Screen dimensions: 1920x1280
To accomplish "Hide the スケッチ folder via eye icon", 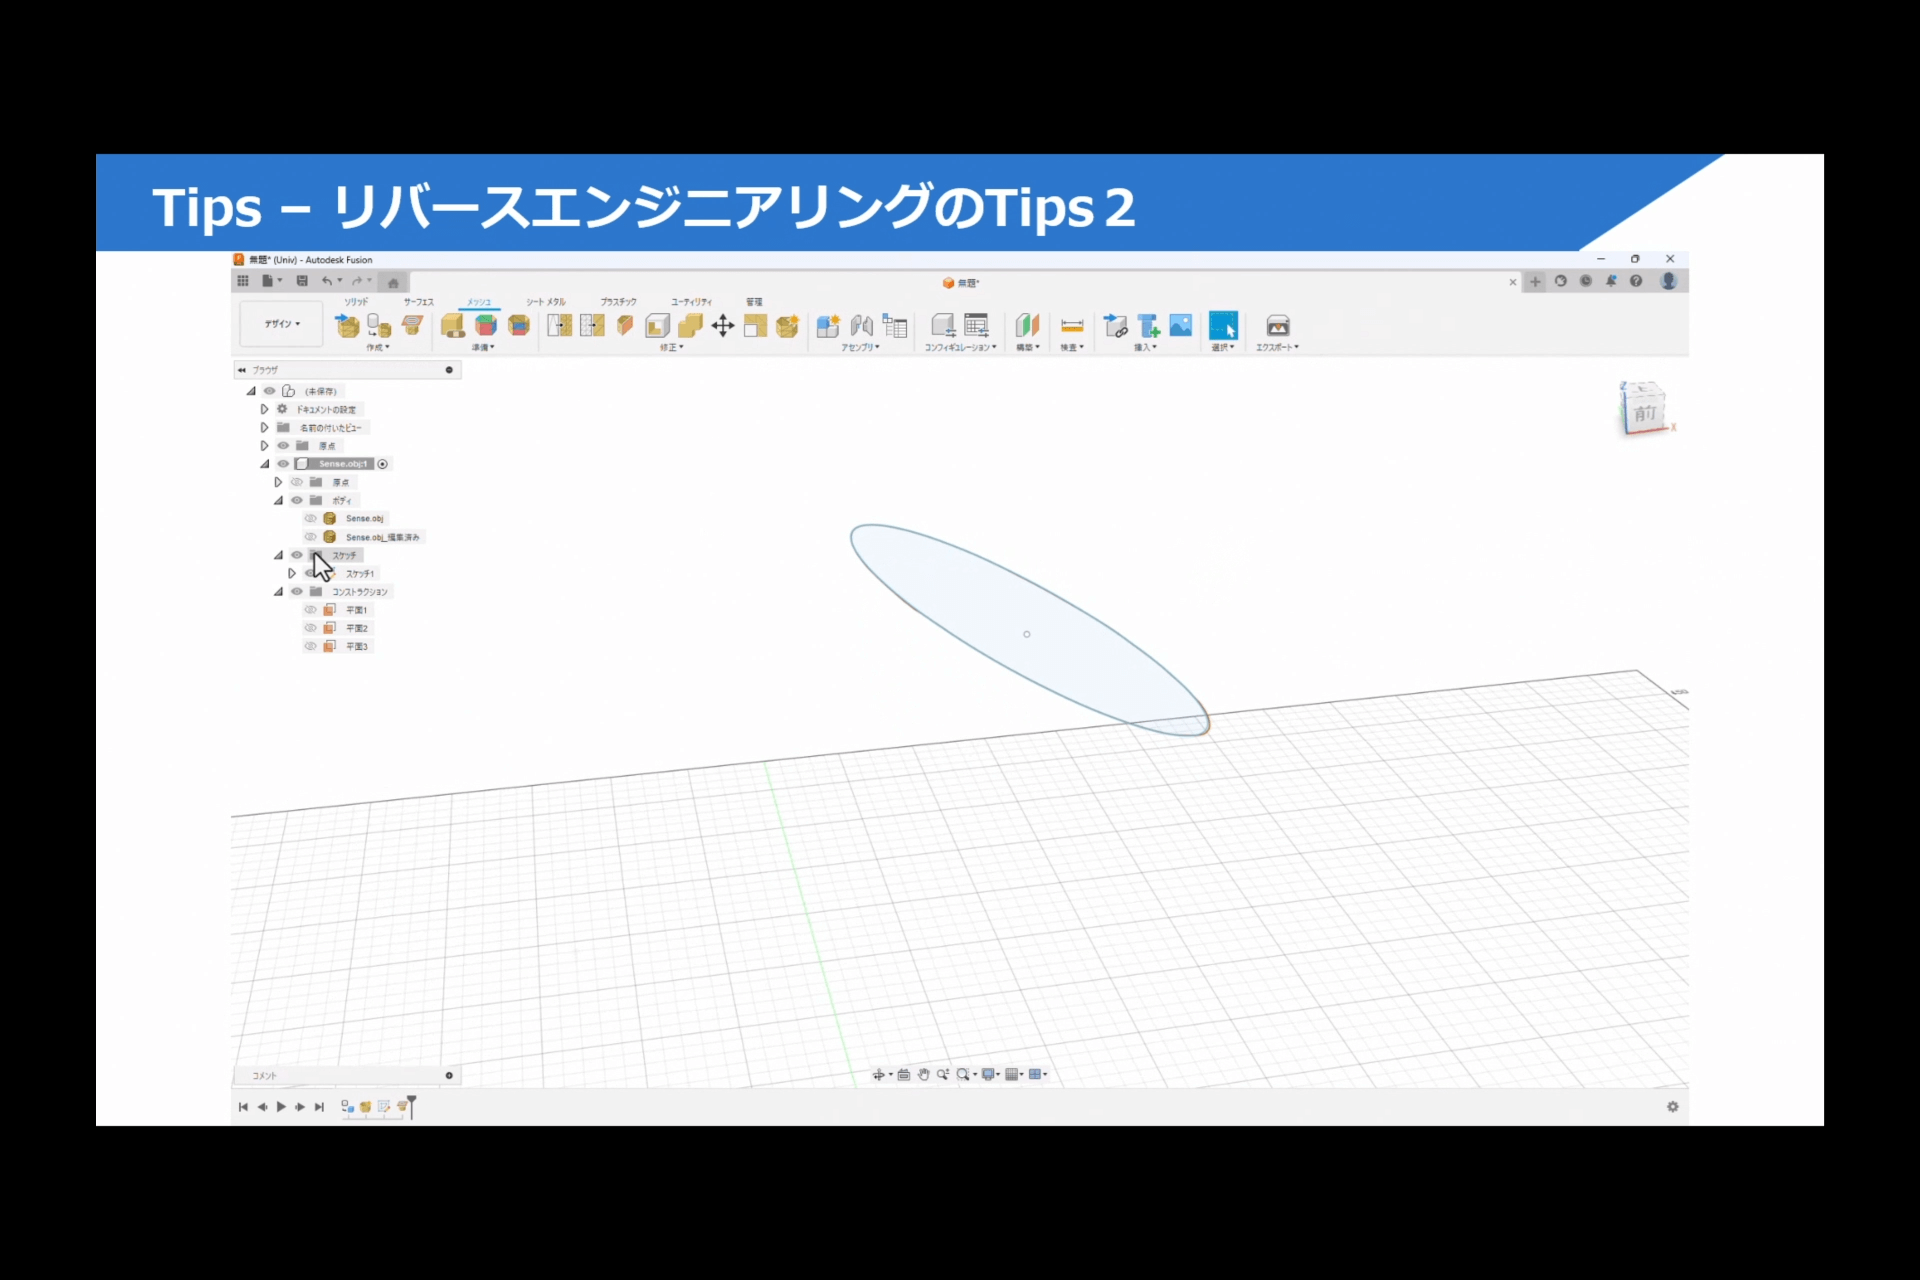I will [297, 555].
